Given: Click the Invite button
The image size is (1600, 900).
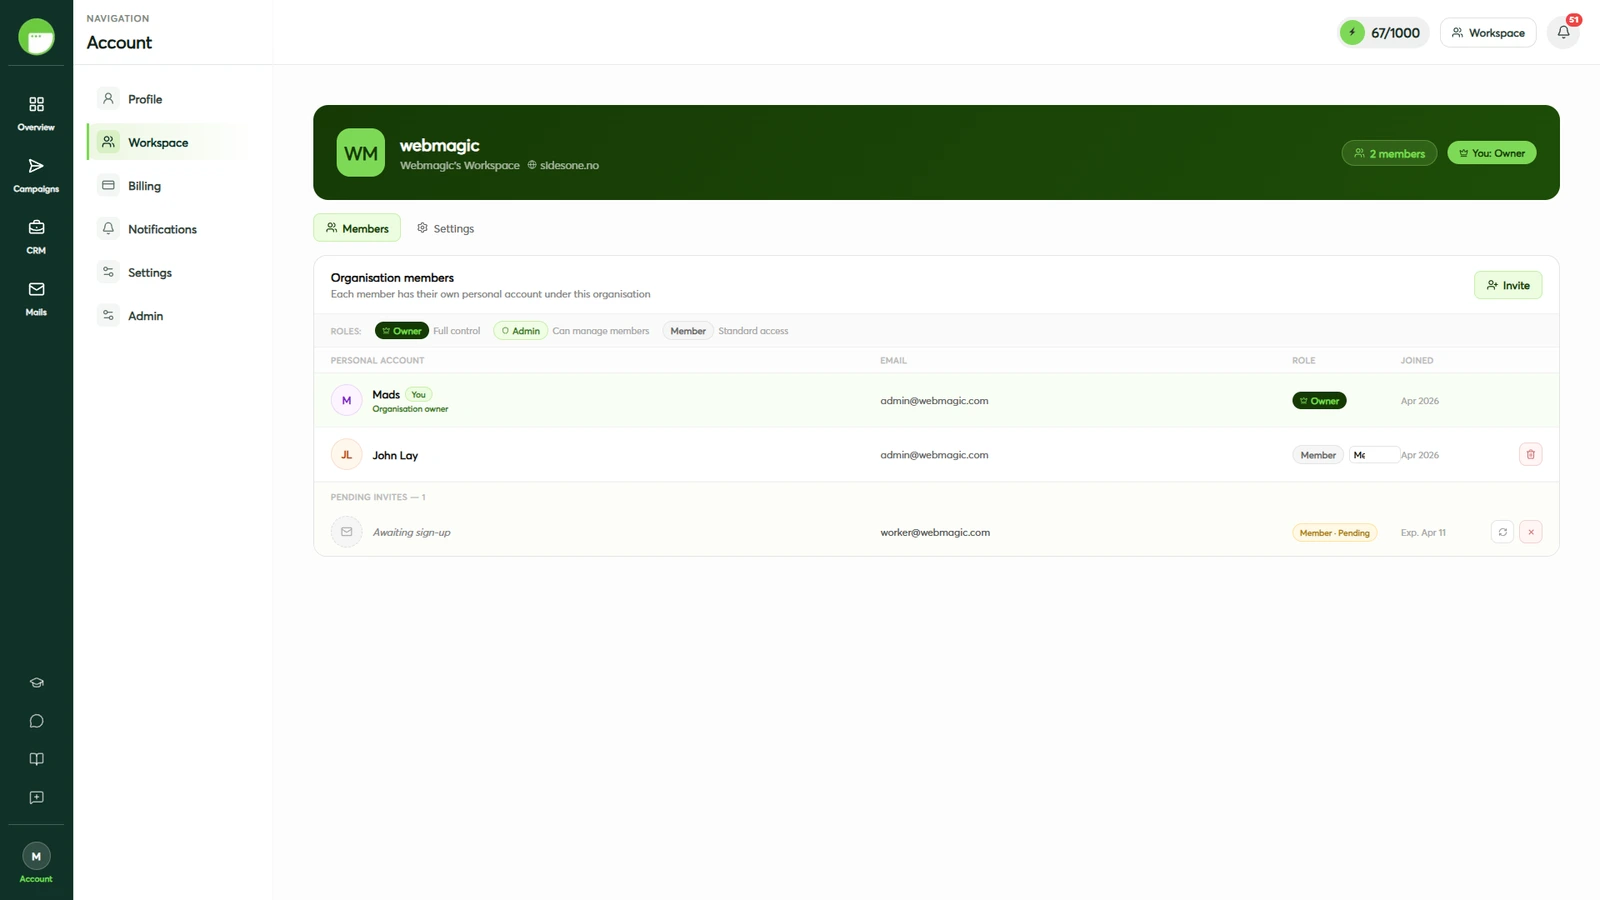Looking at the screenshot, I should (x=1508, y=285).
